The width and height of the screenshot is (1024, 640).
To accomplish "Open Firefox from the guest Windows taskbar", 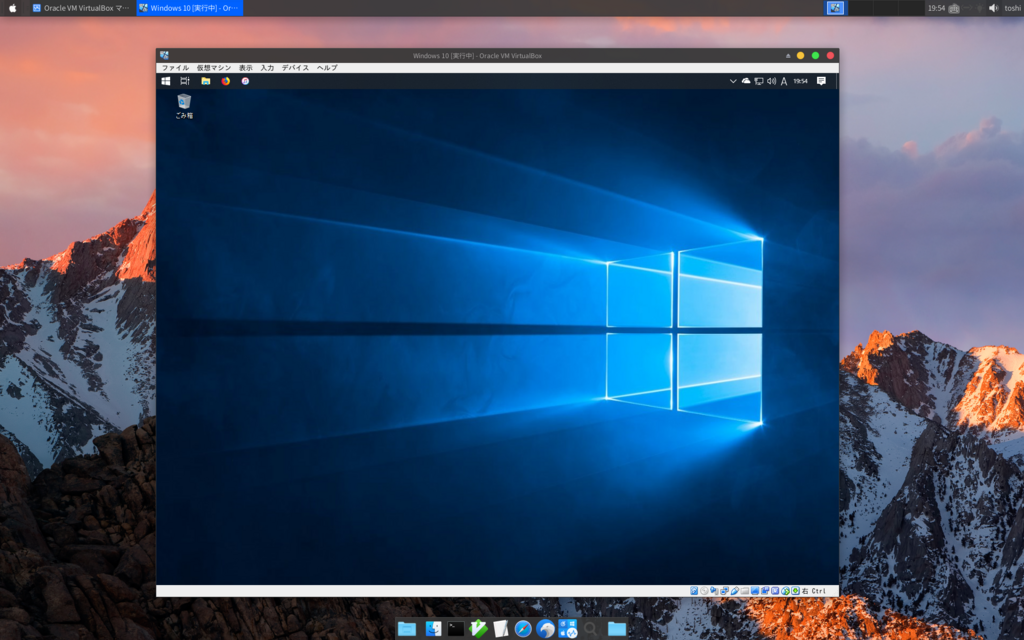I will 225,81.
